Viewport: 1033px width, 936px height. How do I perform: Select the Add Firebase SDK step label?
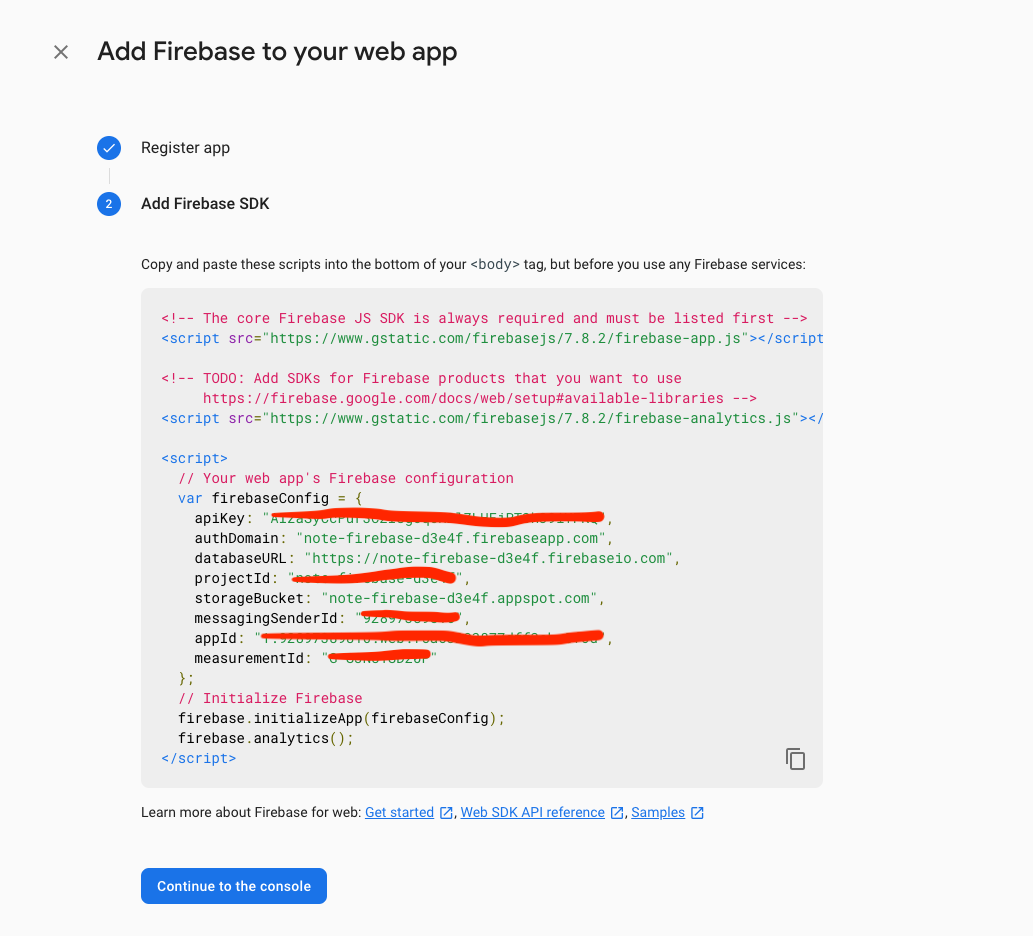click(205, 204)
